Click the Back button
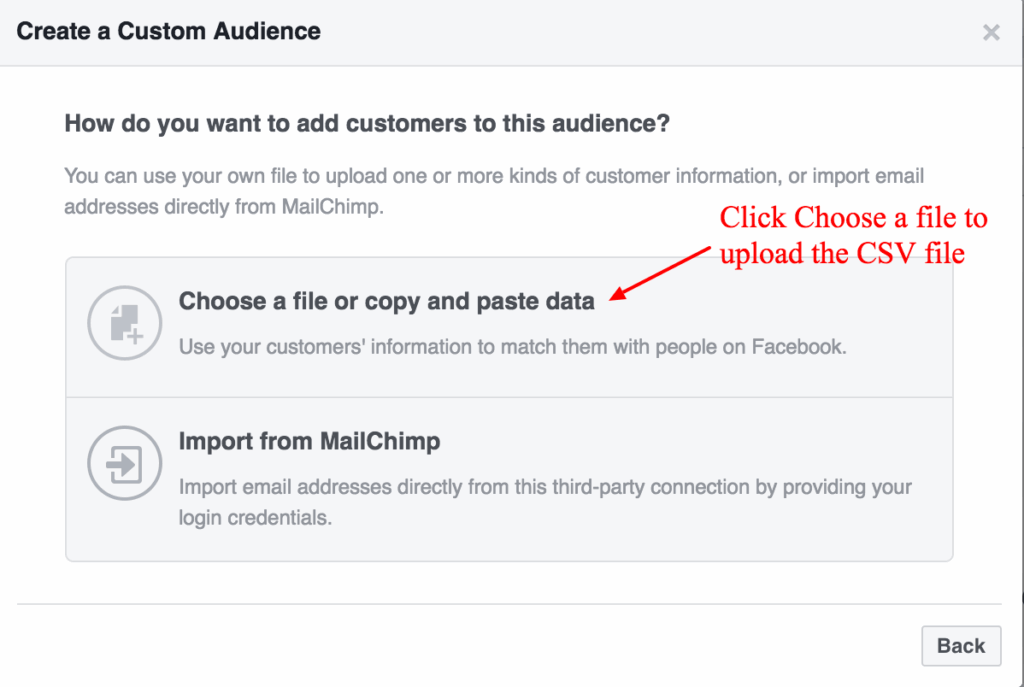The image size is (1024, 687). tap(961, 645)
